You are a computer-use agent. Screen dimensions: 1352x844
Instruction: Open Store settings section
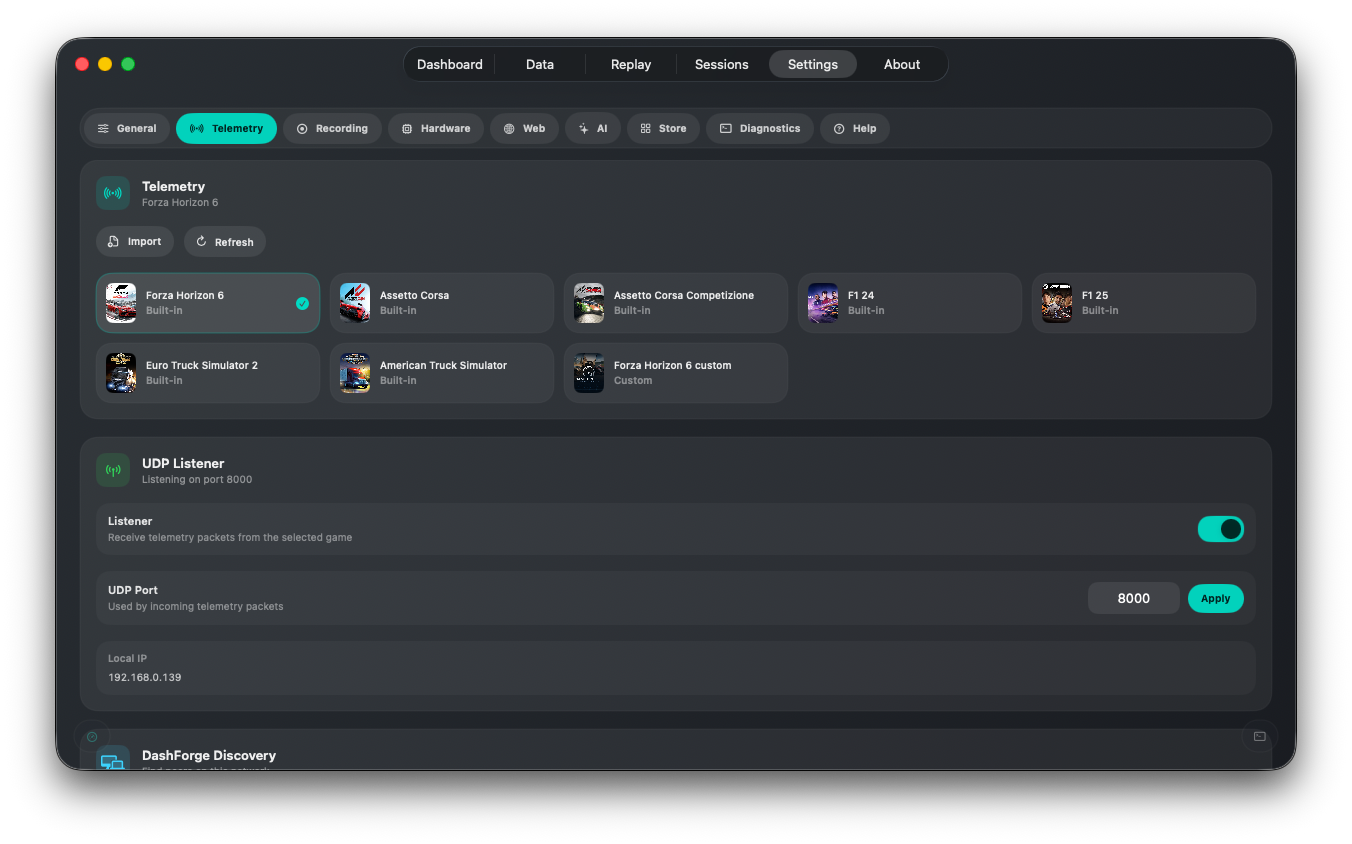pos(663,128)
